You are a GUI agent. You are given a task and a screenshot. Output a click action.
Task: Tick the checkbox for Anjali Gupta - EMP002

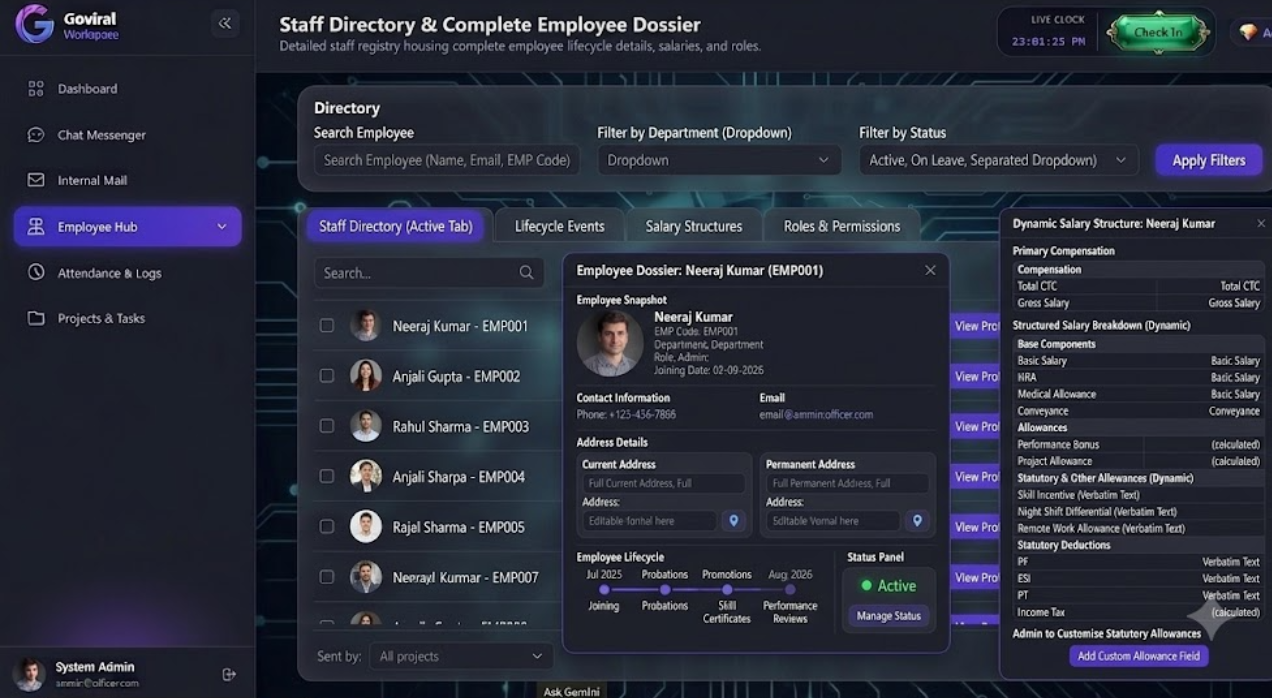coord(327,376)
